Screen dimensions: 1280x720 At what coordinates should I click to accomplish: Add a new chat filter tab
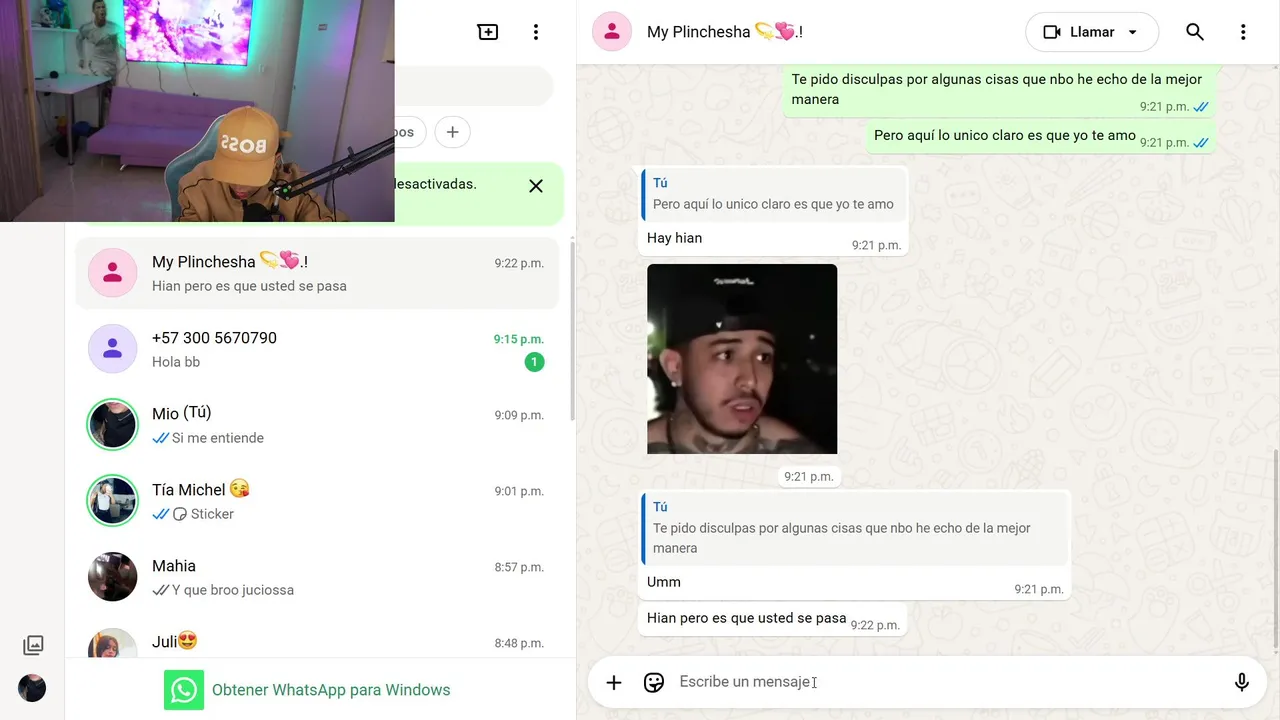(453, 132)
